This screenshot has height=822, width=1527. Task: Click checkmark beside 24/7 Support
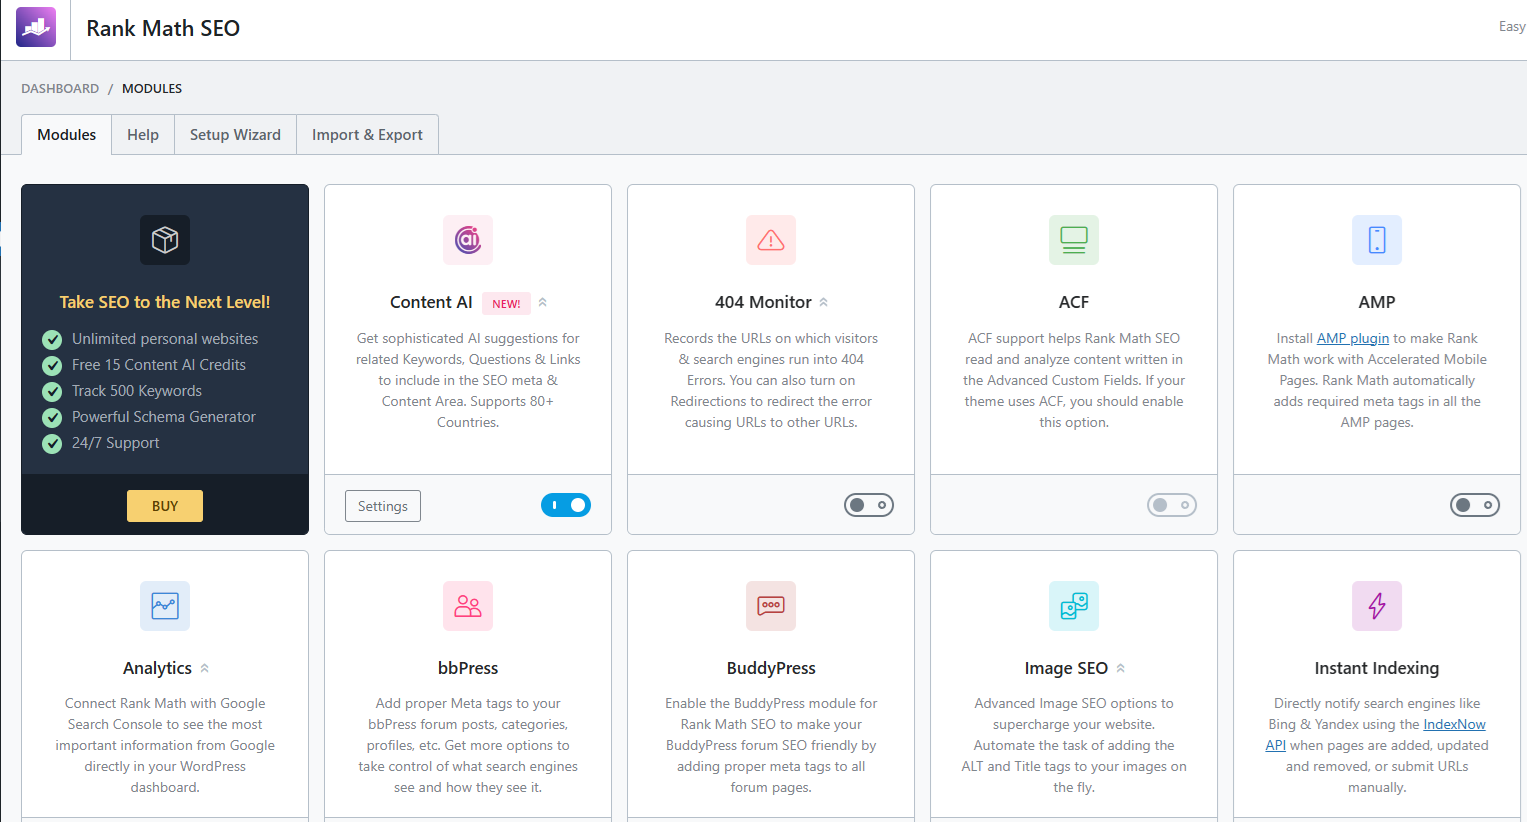[52, 444]
